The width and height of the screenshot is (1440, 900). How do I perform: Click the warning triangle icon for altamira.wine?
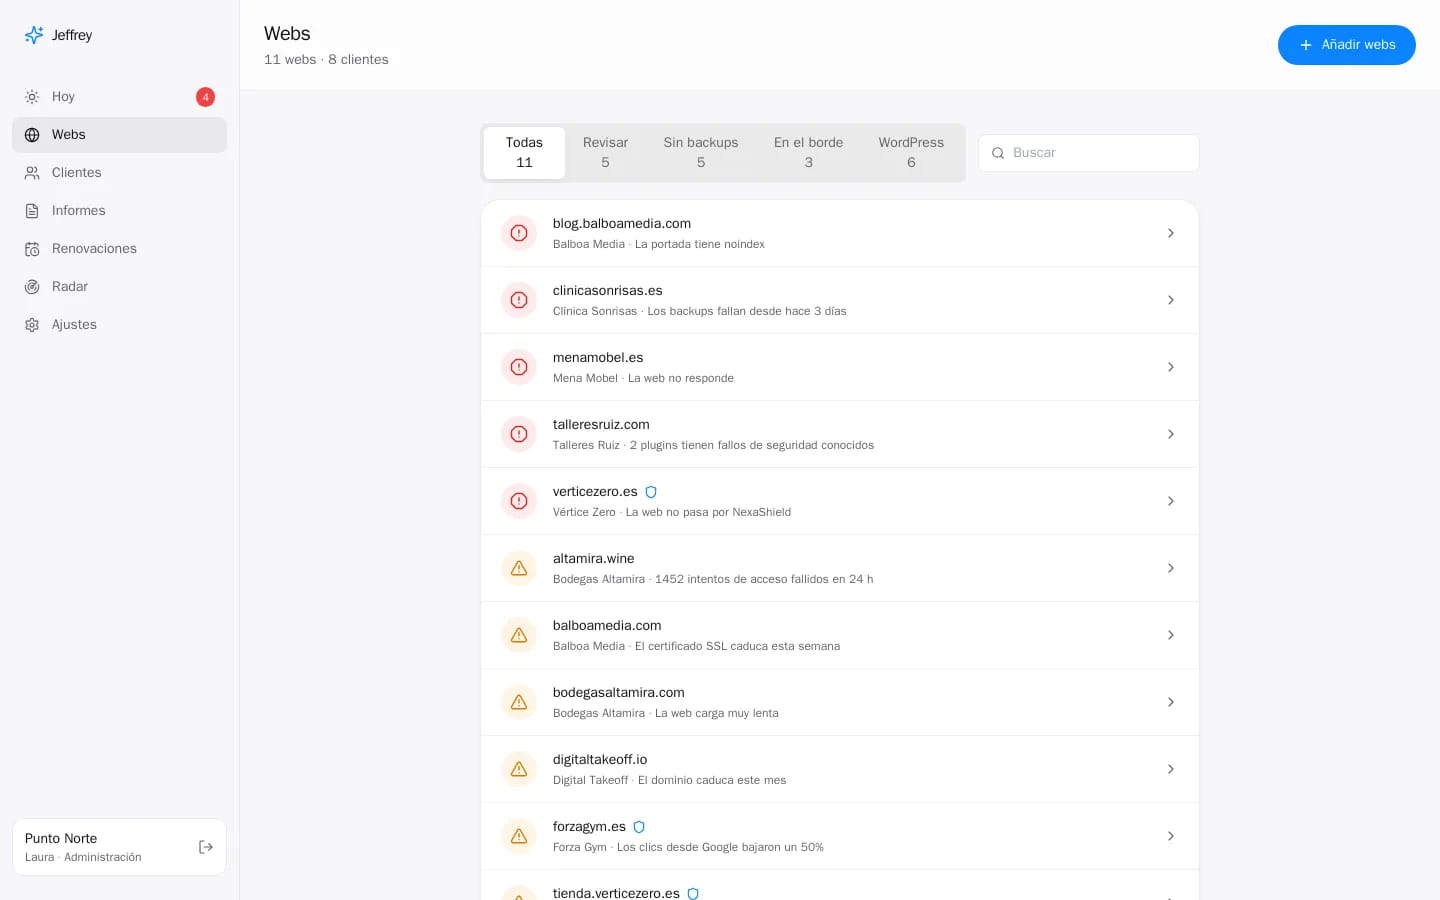519,568
